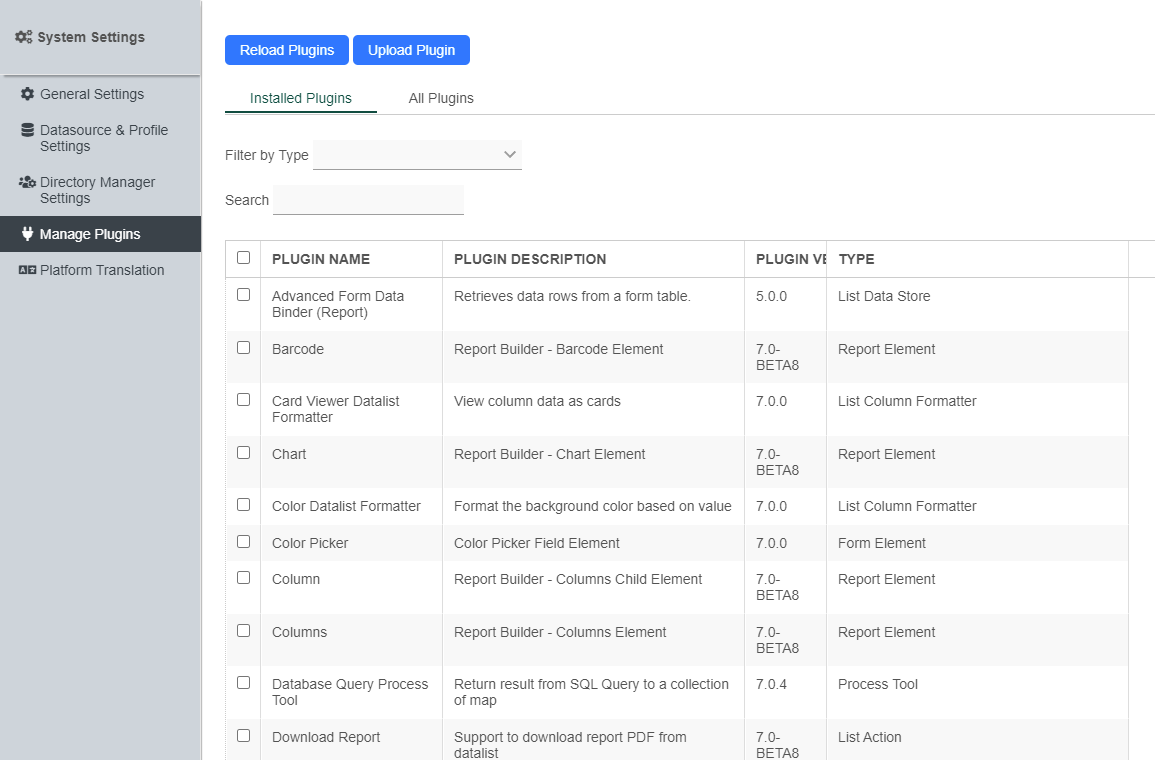Sort by the Plugin Name column header
The width and height of the screenshot is (1155, 760).
coord(321,259)
